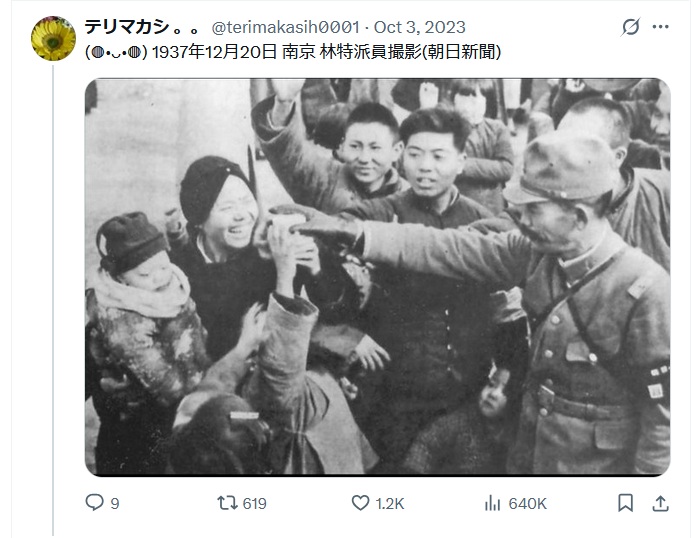Open the sunflower profile avatar
The image size is (697, 538).
coord(53,38)
